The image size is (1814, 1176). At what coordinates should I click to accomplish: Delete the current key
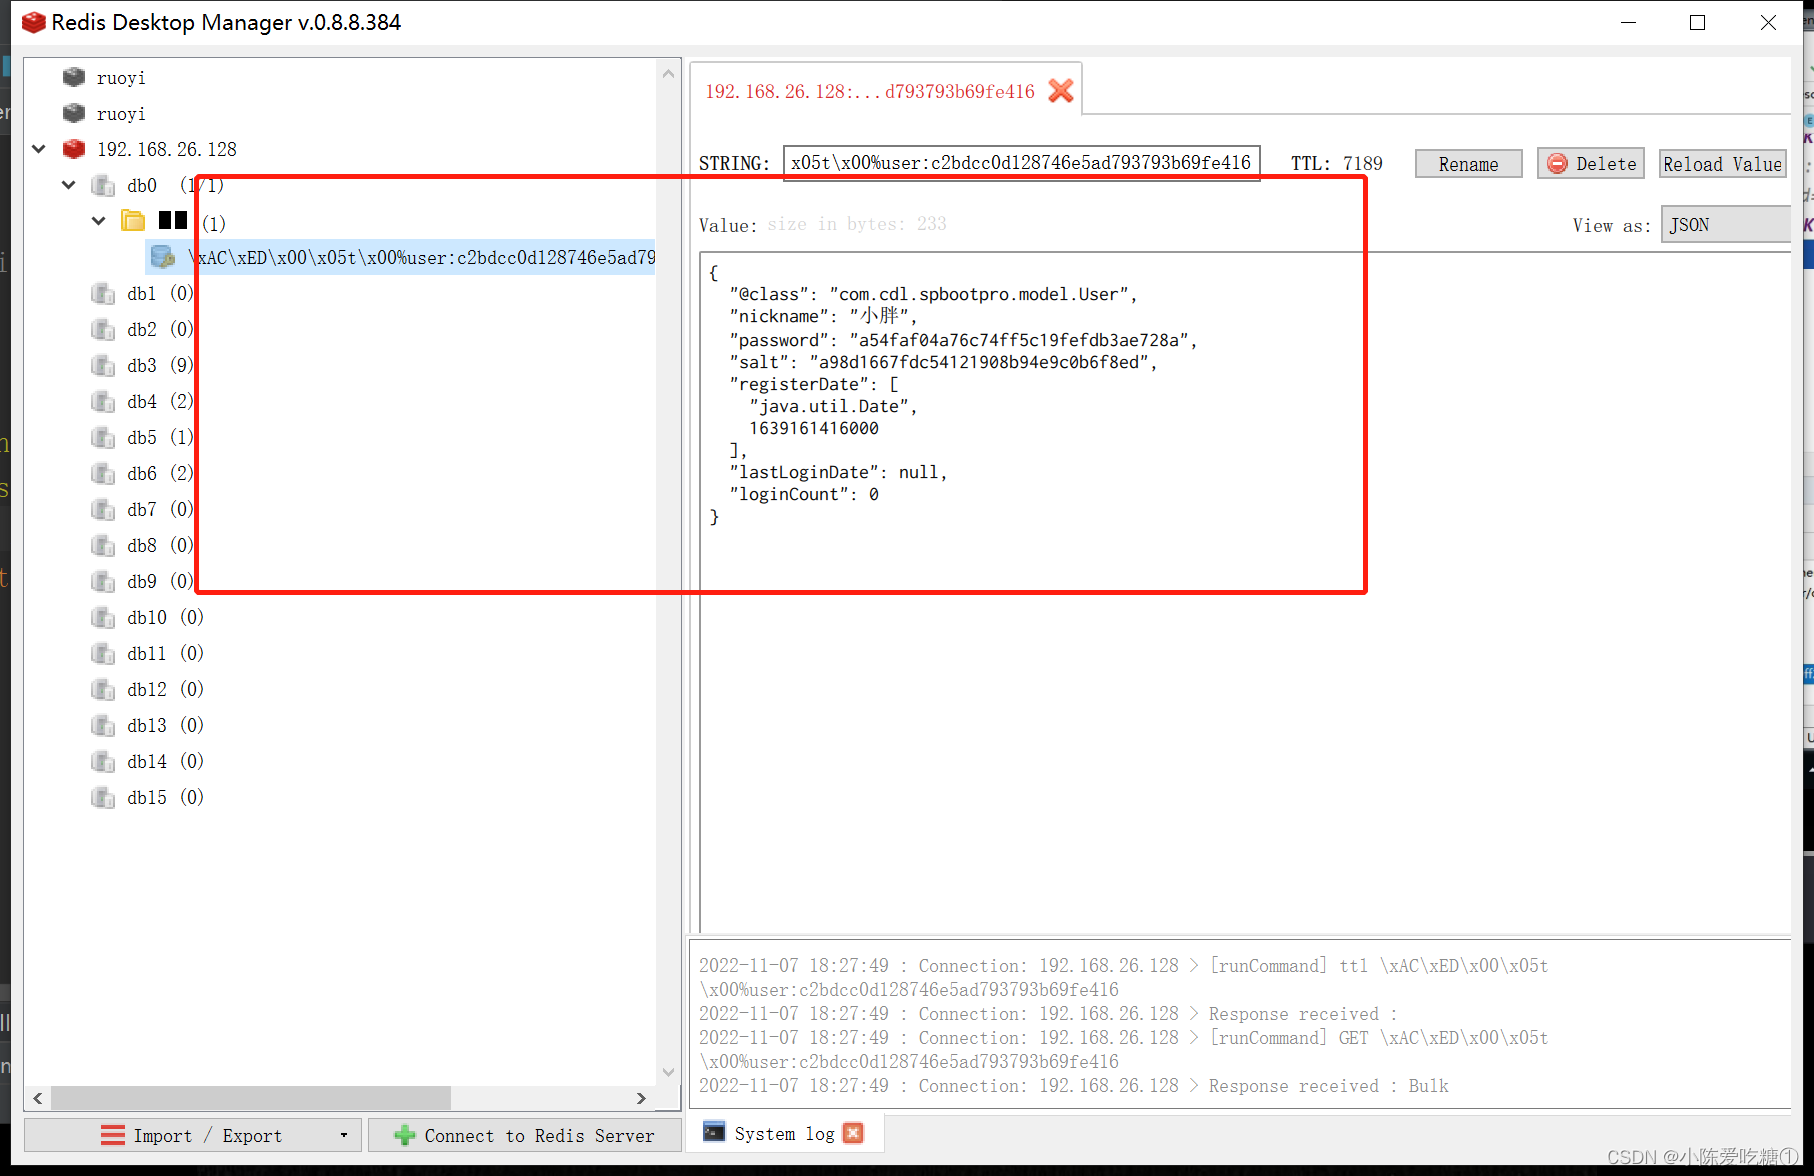(1591, 164)
